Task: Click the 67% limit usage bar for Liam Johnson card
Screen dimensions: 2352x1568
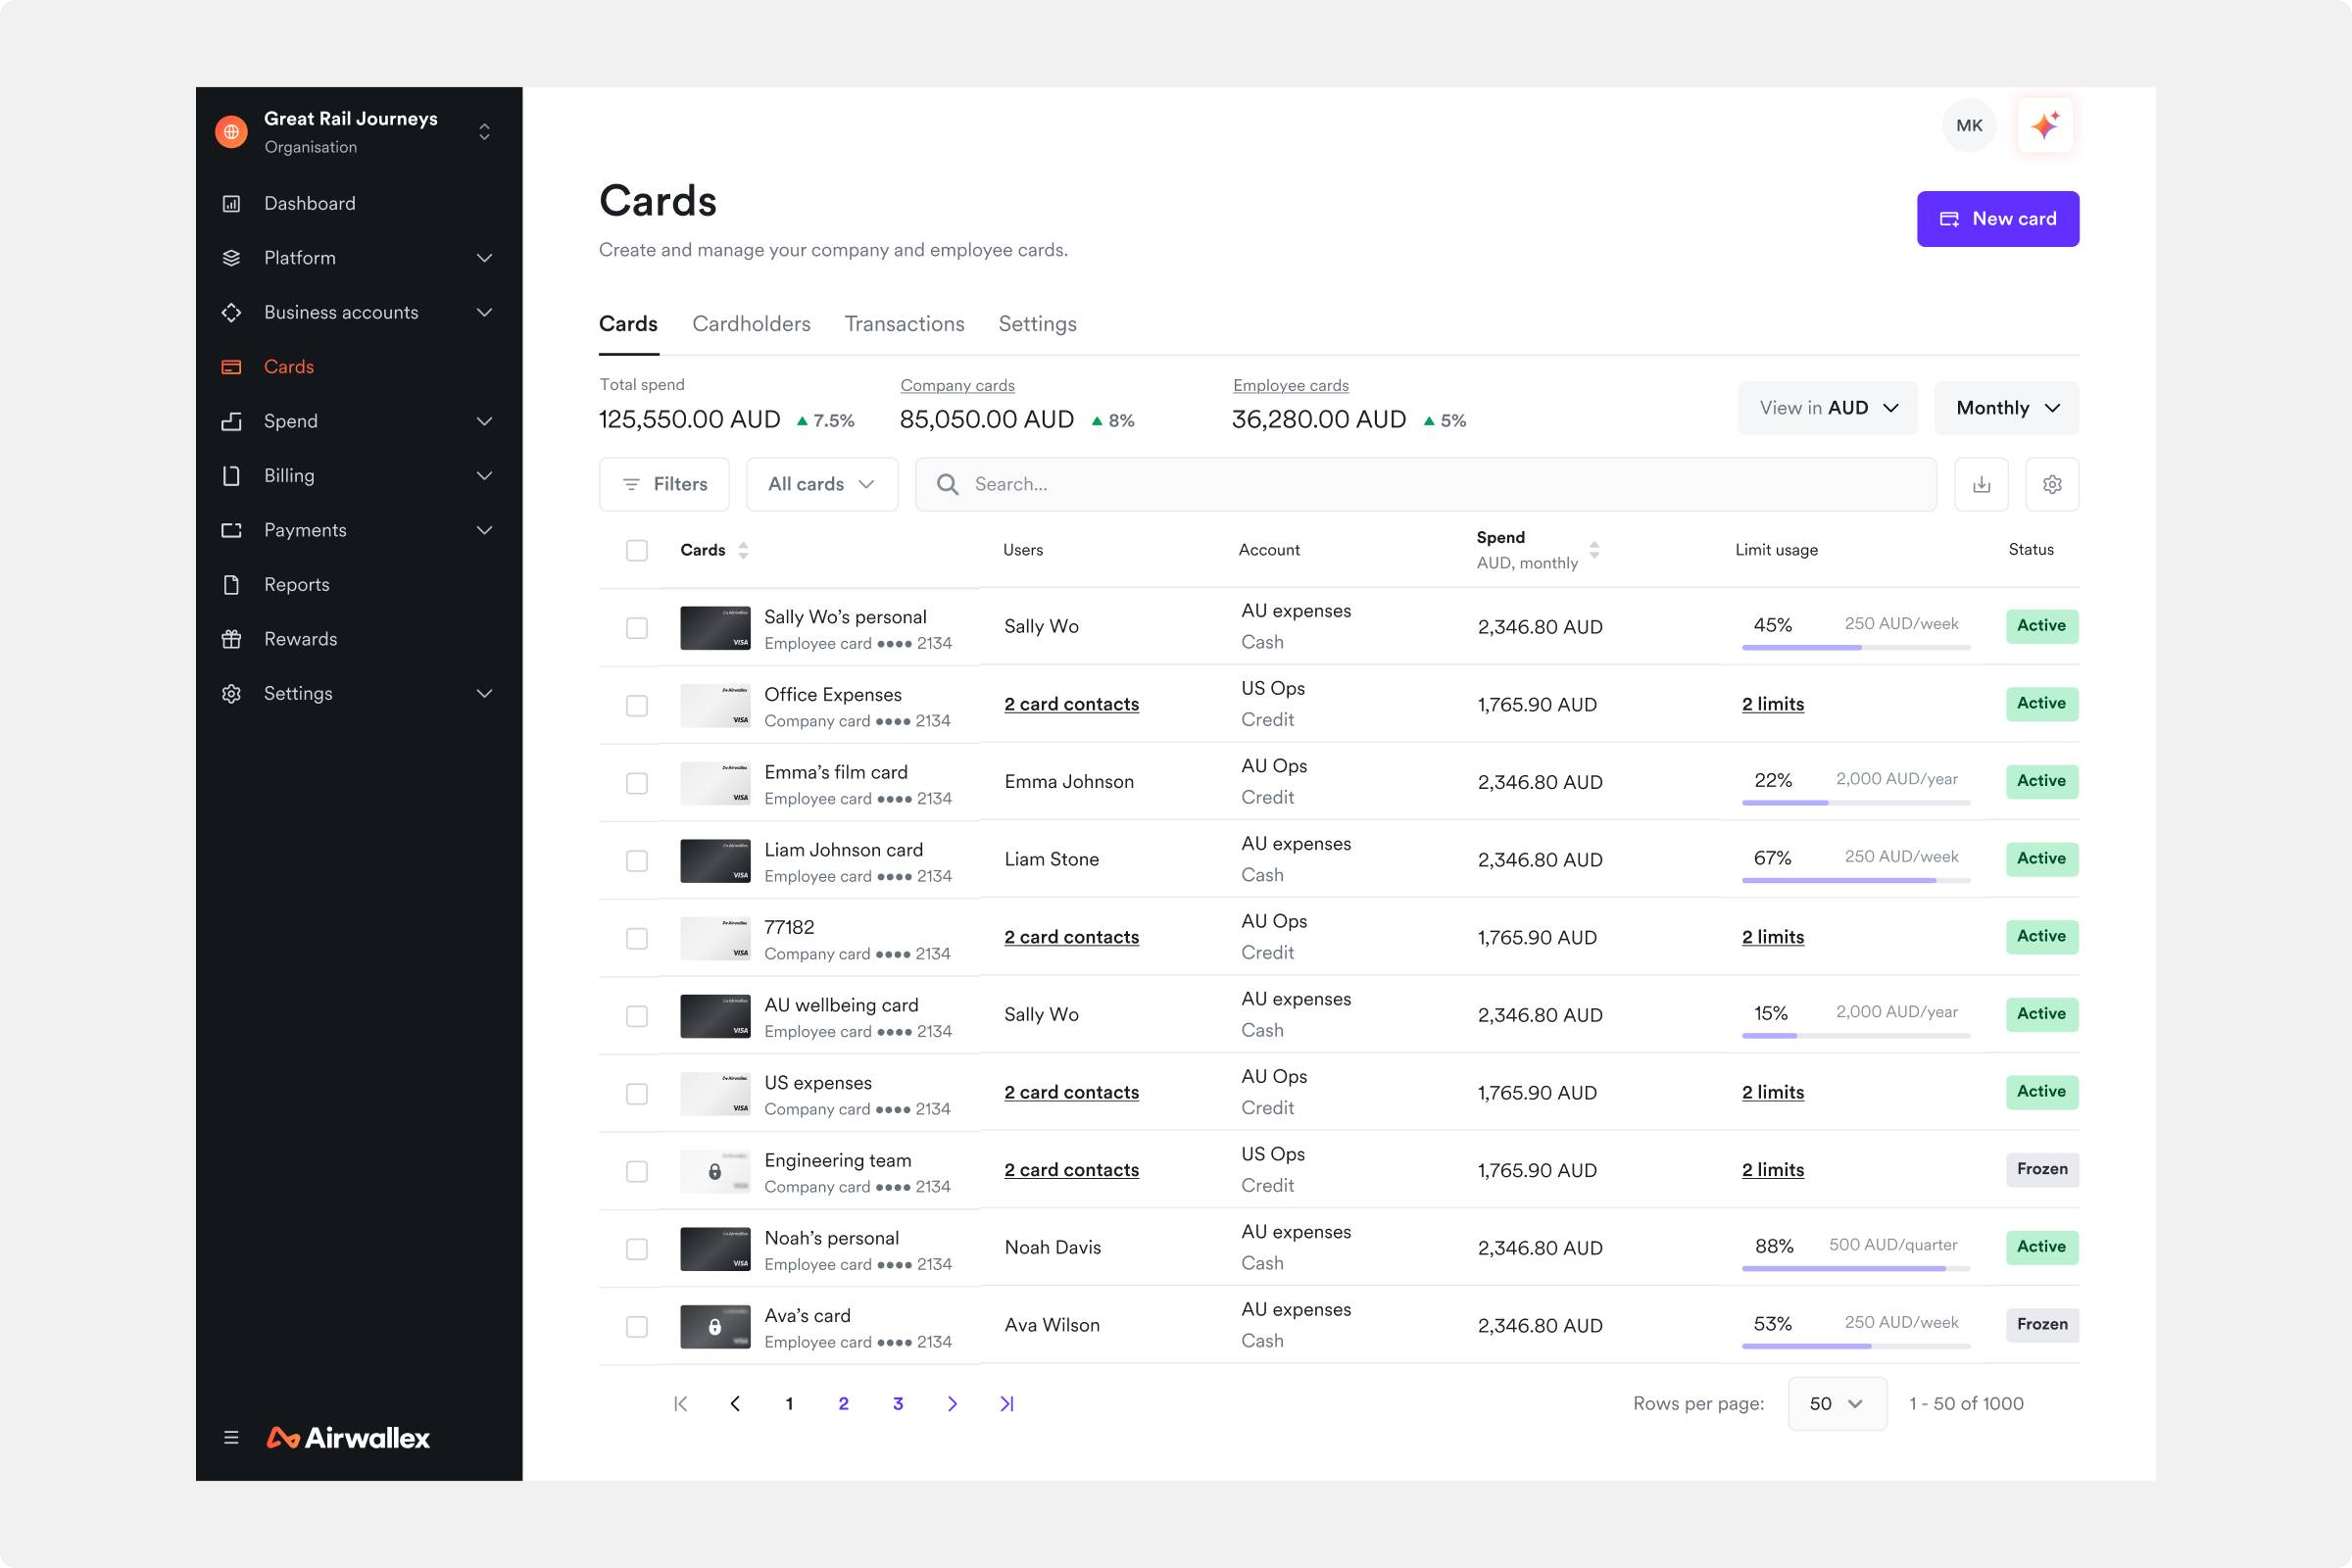Action: (1855, 881)
